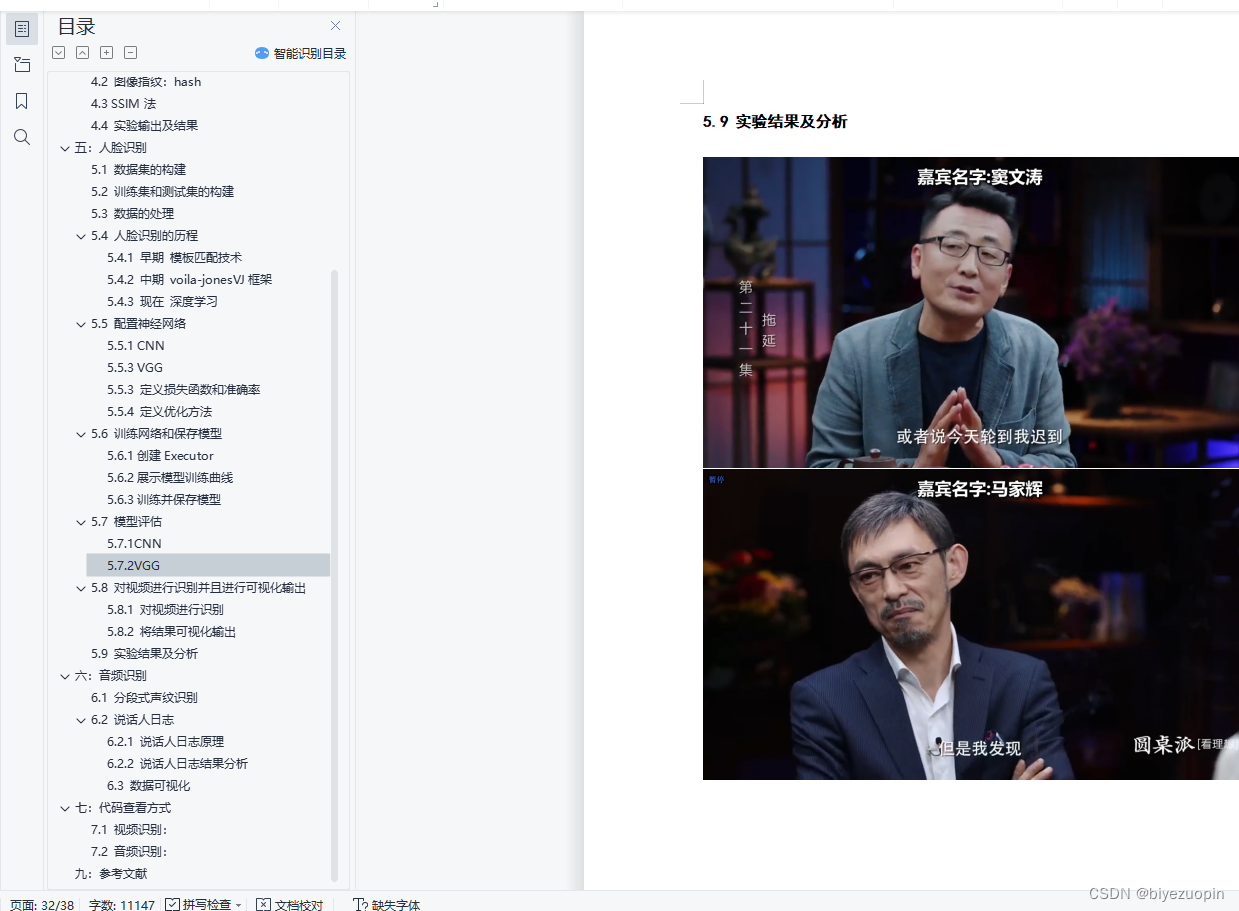Viewport: 1239px width, 911px height.
Task: Select 5.4.3 现在 深度学习
Action: click(x=162, y=302)
